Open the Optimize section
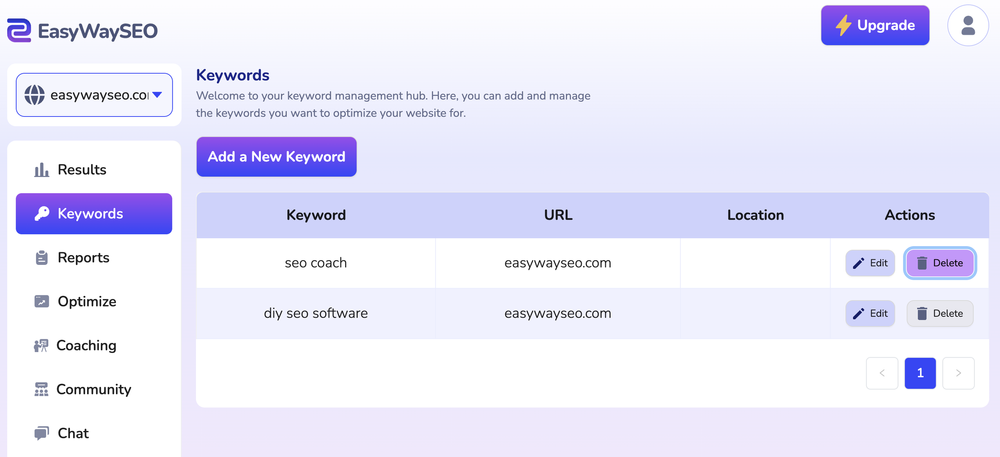This screenshot has height=457, width=1000. [x=94, y=301]
